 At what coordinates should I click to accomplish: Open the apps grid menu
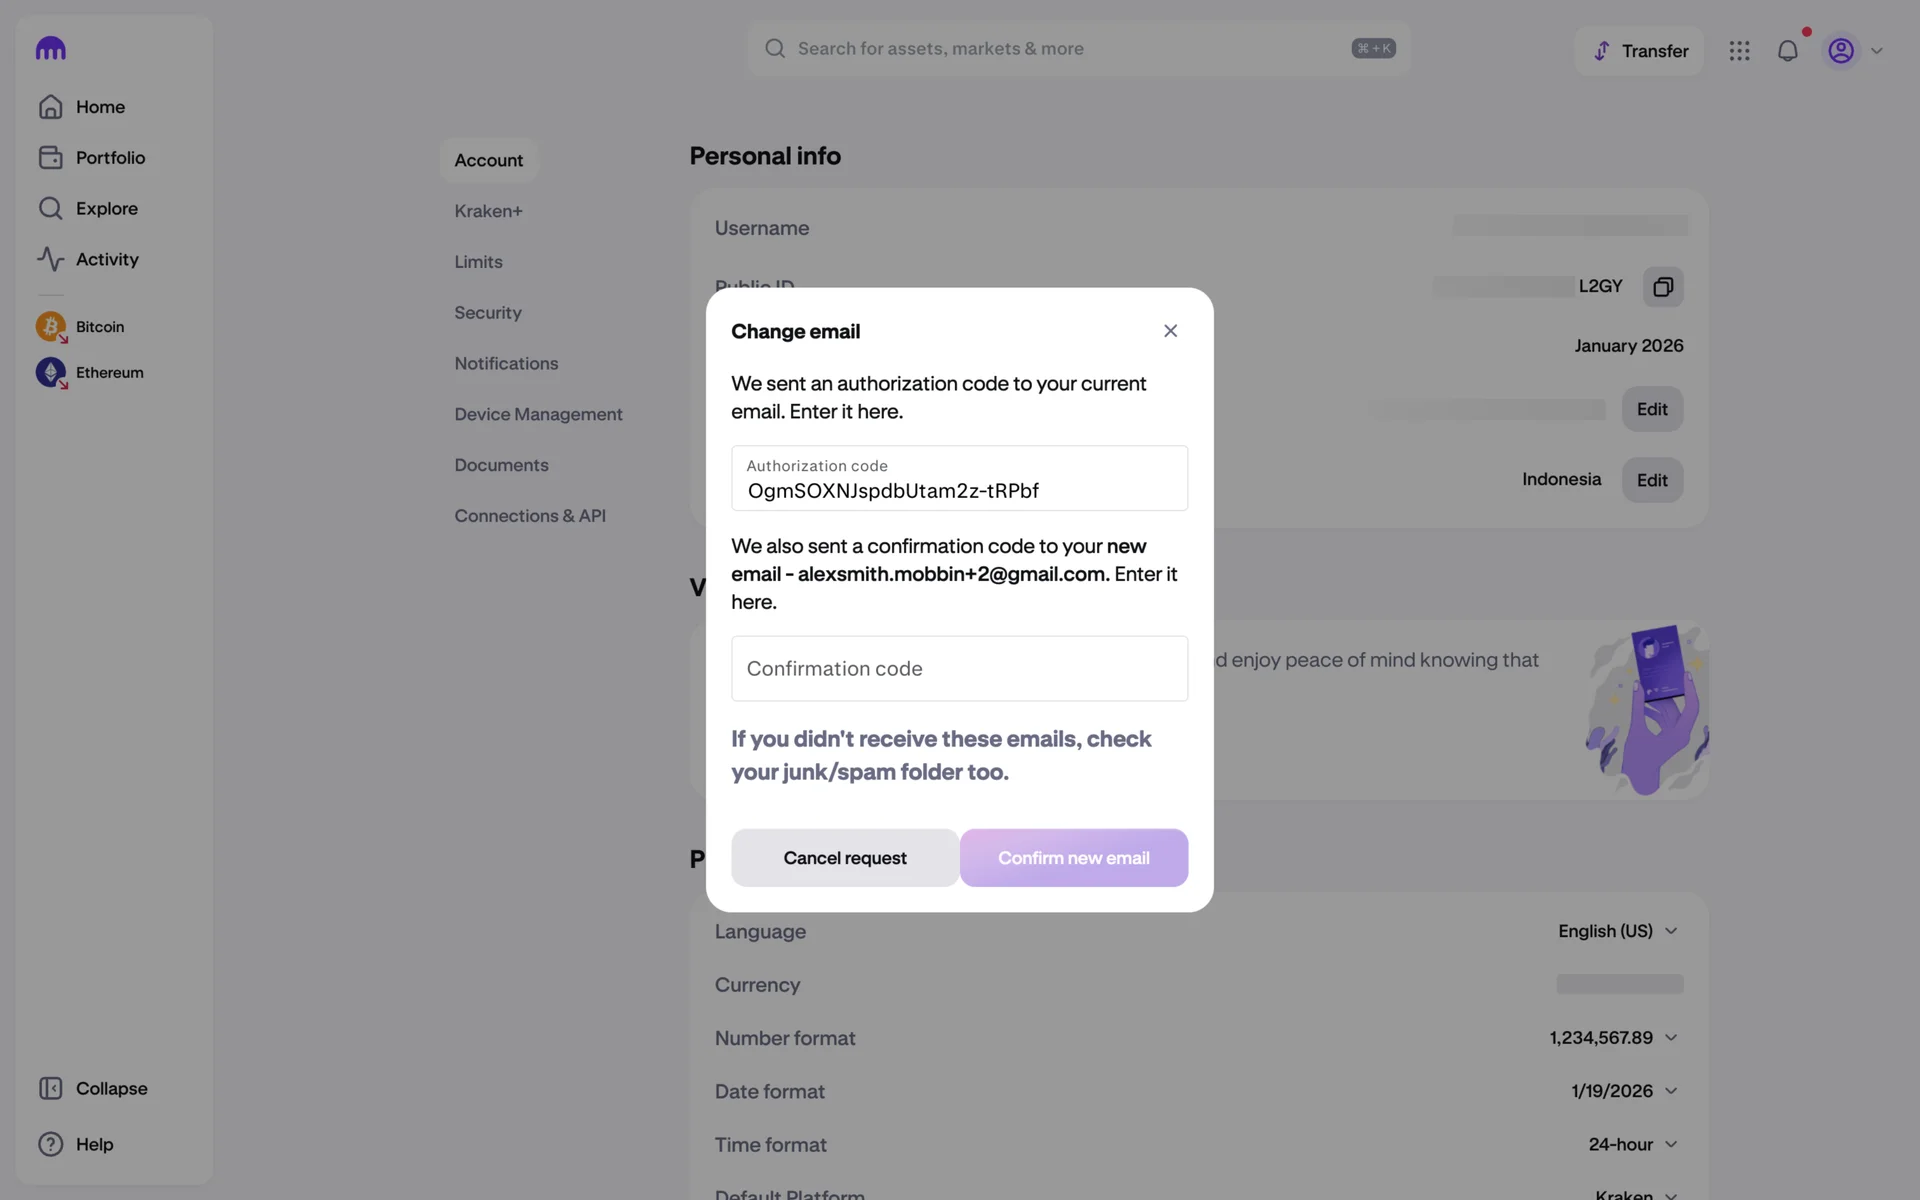[x=1739, y=51]
